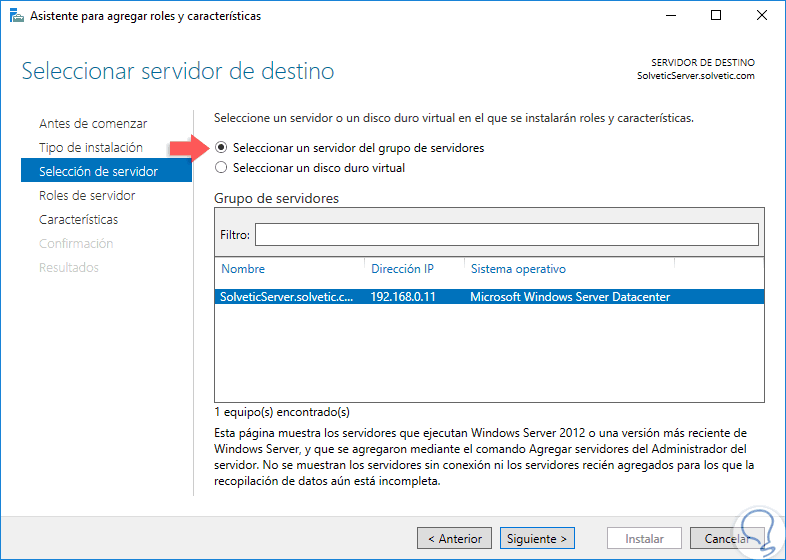This screenshot has width=786, height=560.
Task: Sort by Dirección IP column header
Action: (x=402, y=269)
